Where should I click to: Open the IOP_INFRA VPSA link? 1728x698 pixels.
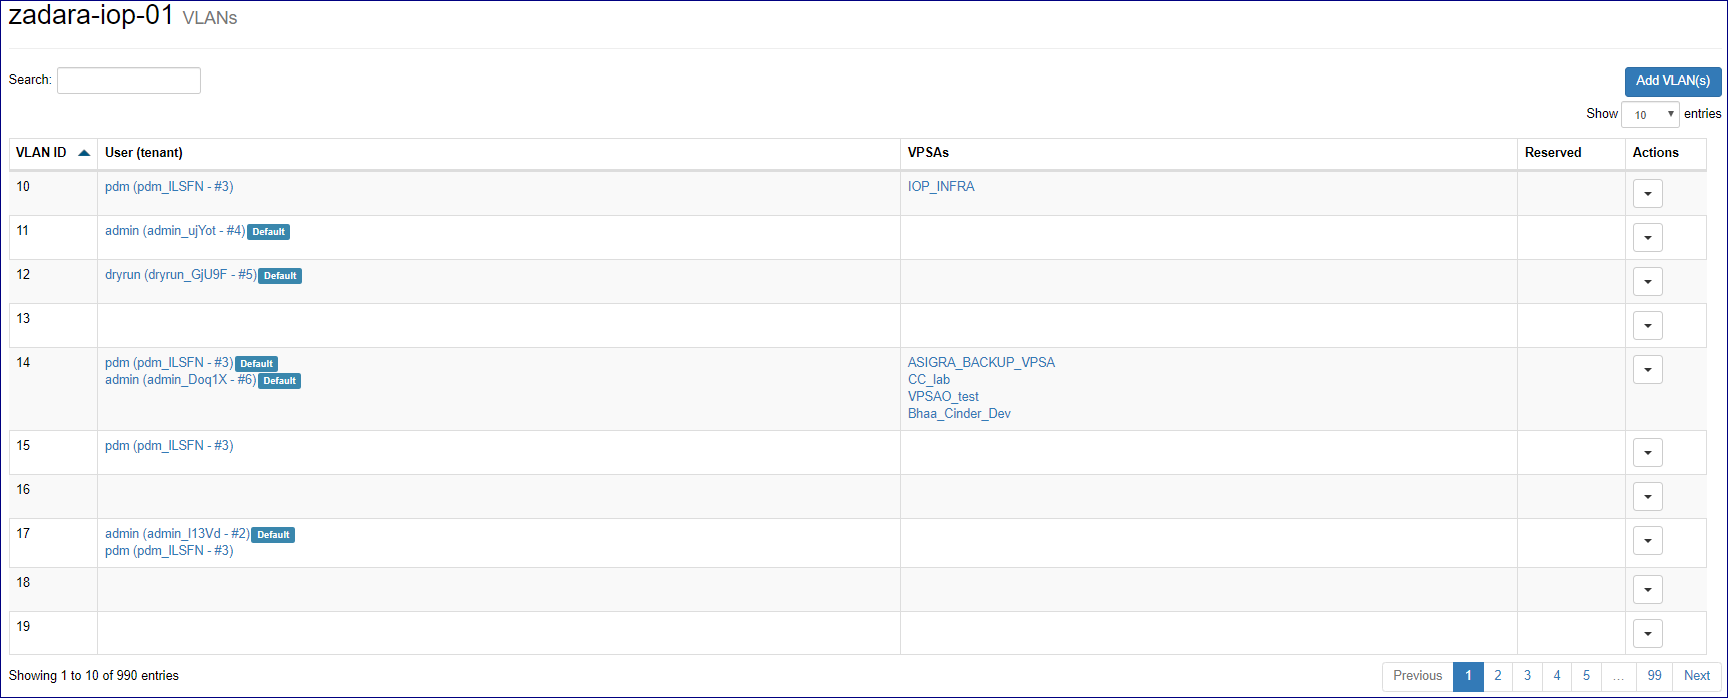click(940, 187)
